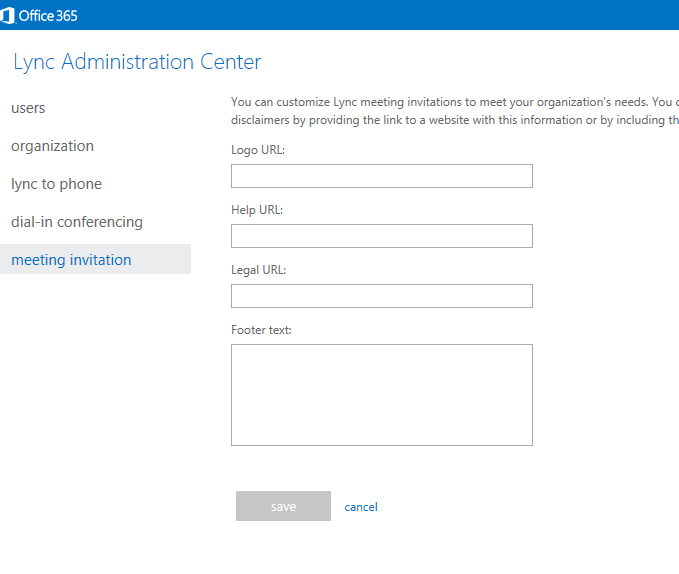Select the meeting invitation sidebar item

(71, 260)
